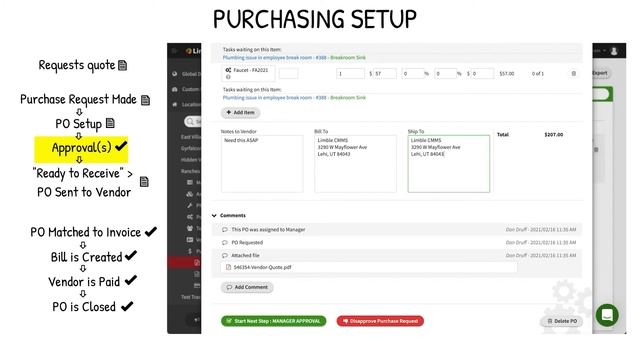
Task: Select the Hidden Valley location in sidebar
Action: (191, 160)
